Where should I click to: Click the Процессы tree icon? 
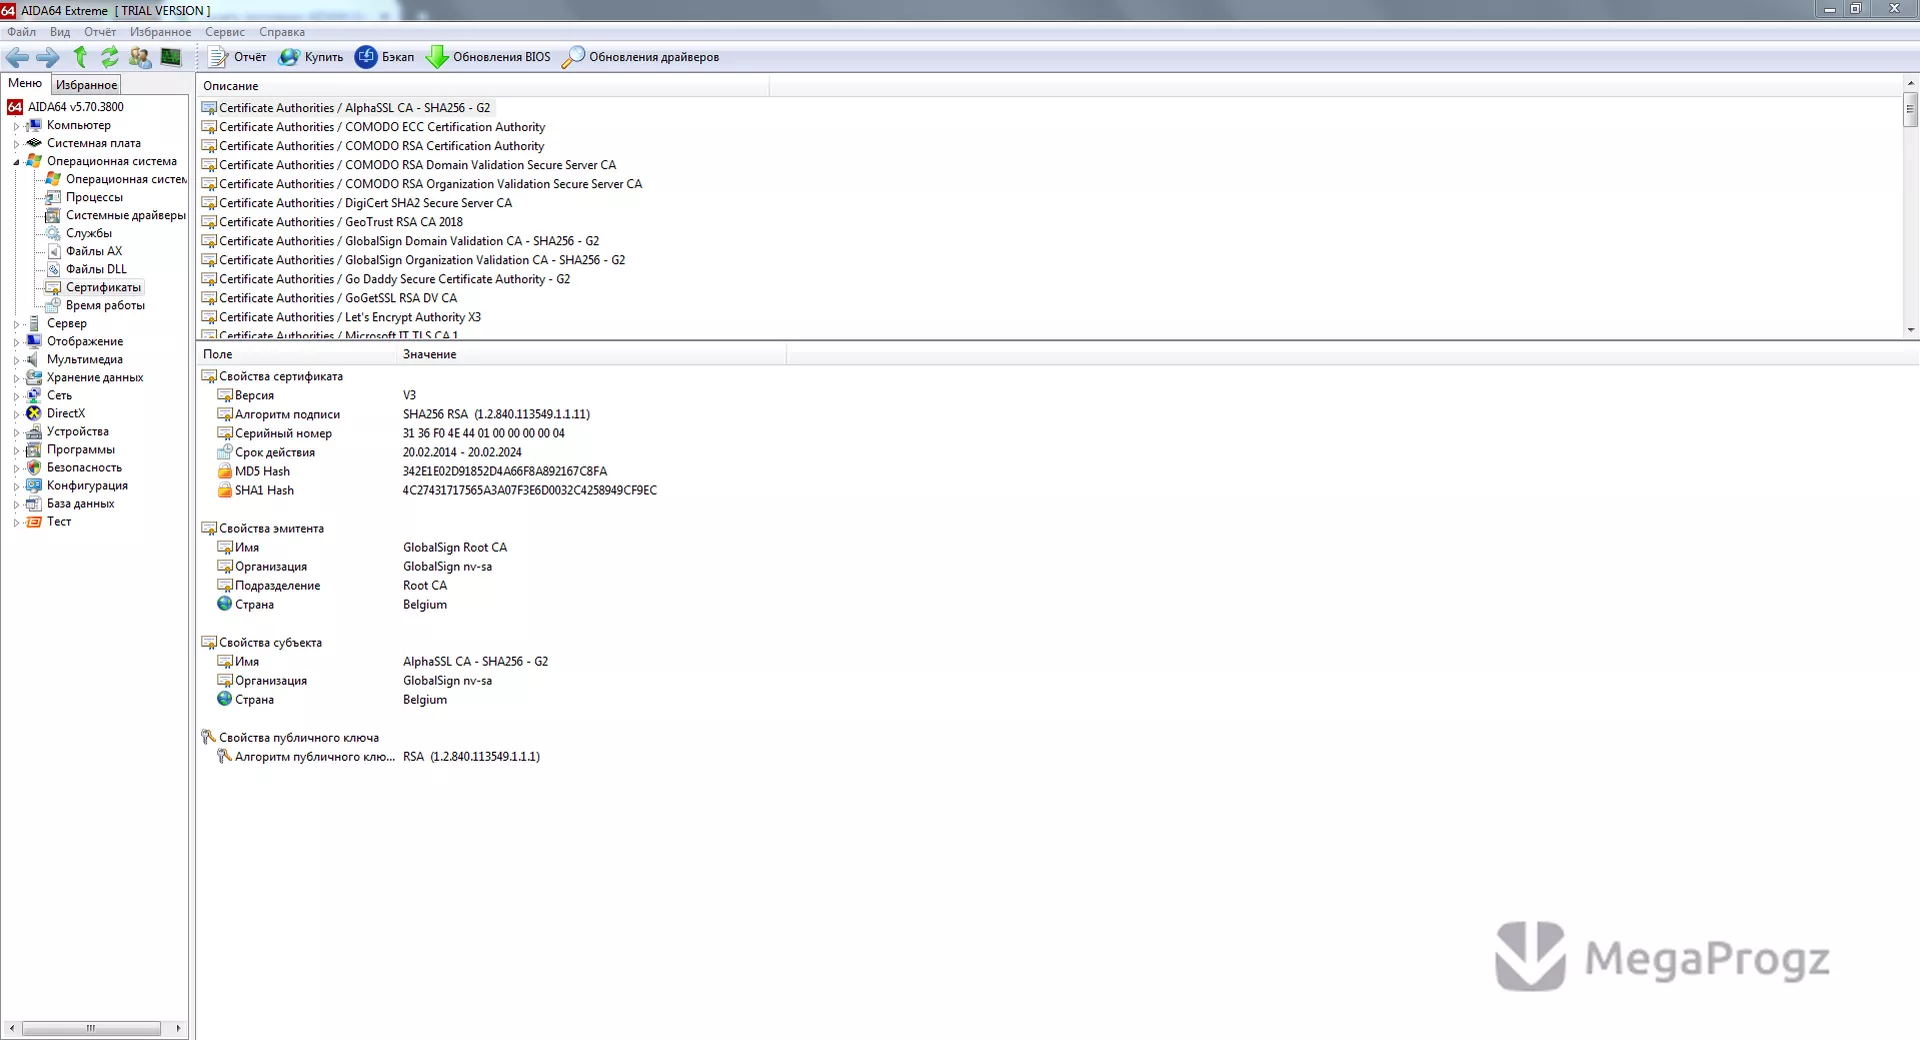[53, 197]
